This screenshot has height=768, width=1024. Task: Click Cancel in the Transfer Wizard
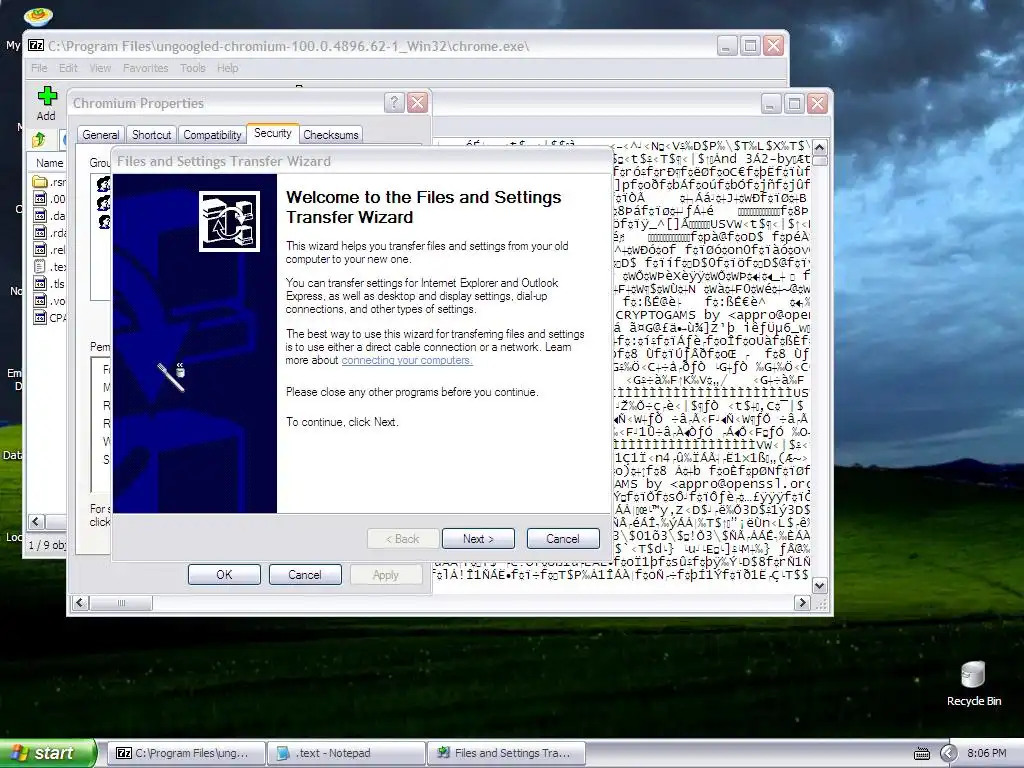(563, 539)
